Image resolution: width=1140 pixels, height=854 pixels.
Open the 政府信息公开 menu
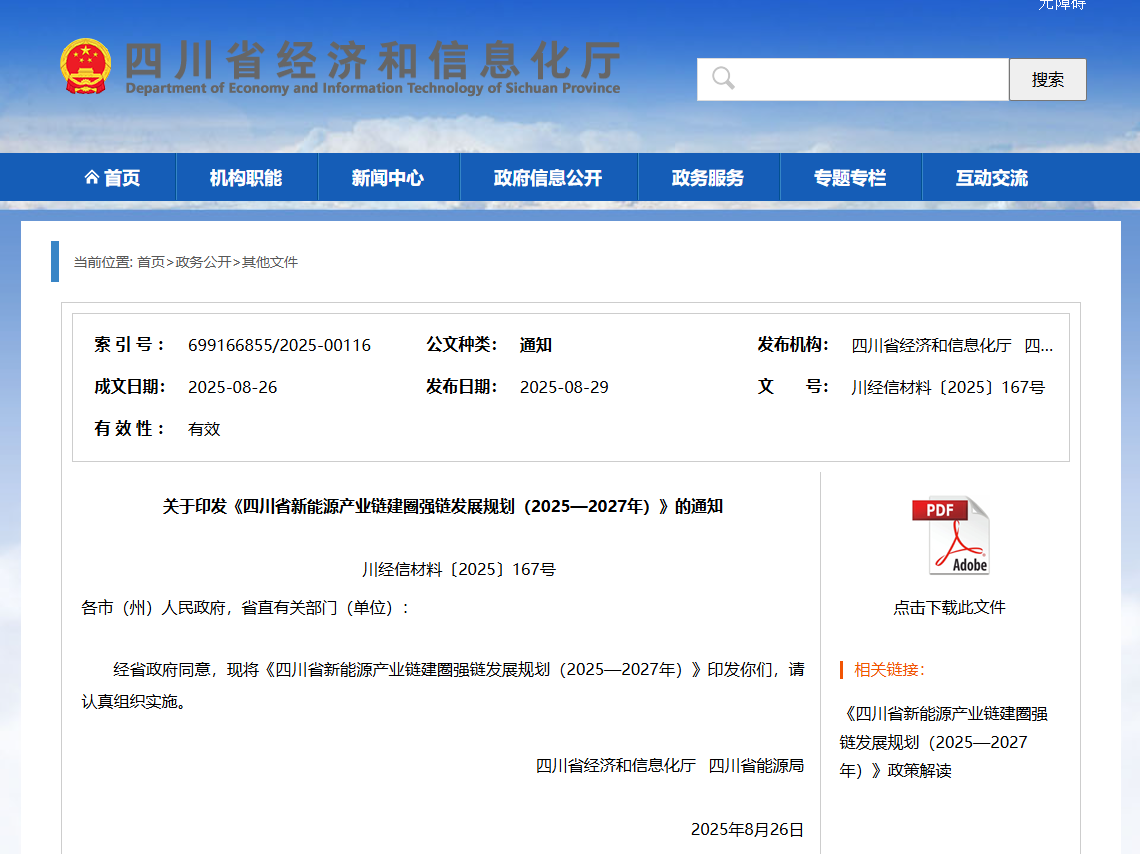[x=548, y=177]
